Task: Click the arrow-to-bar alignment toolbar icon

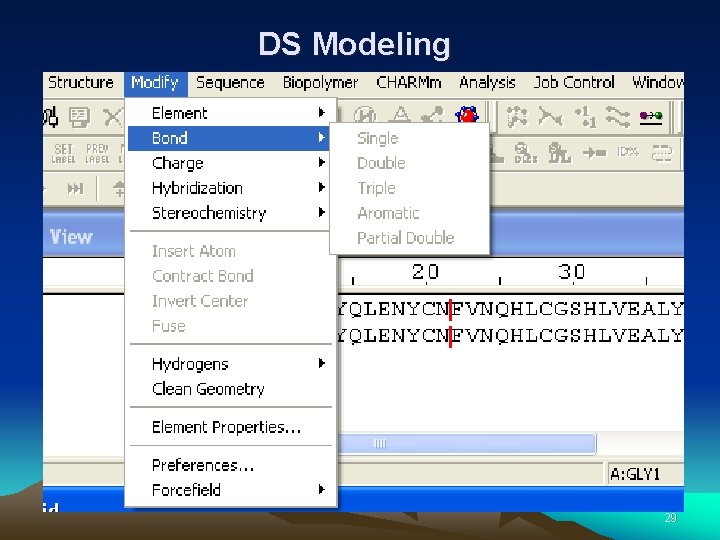Action: (594, 152)
